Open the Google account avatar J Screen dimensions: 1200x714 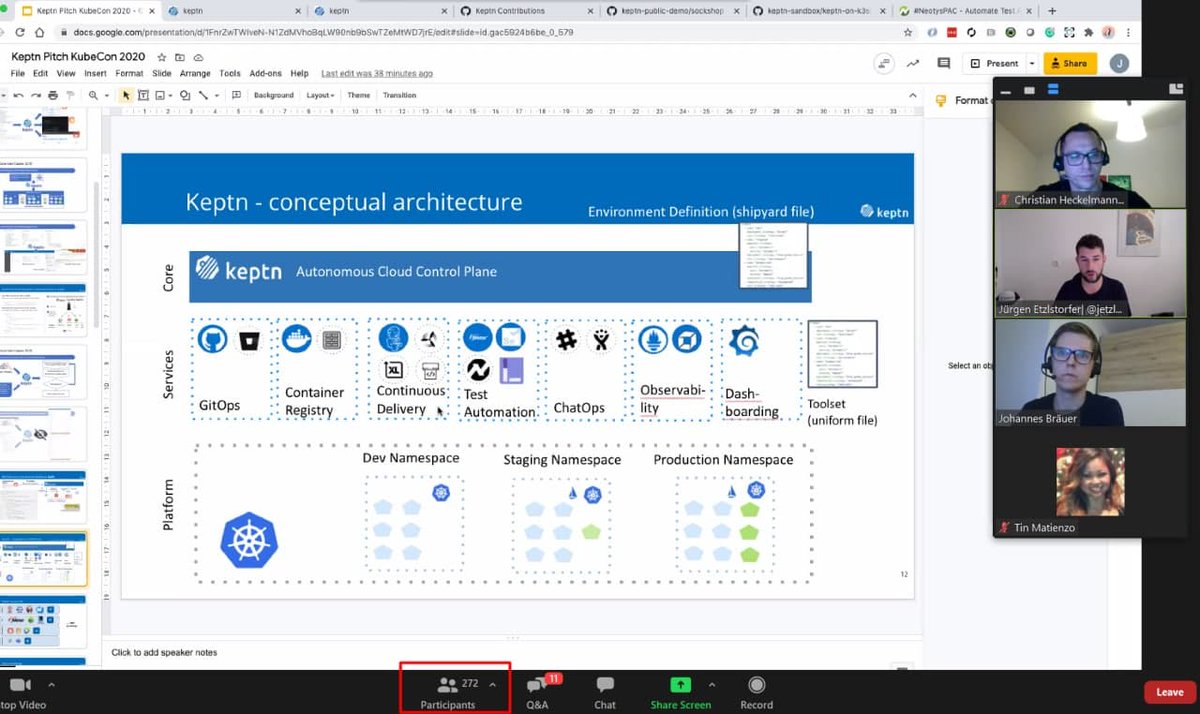pyautogui.click(x=1120, y=63)
